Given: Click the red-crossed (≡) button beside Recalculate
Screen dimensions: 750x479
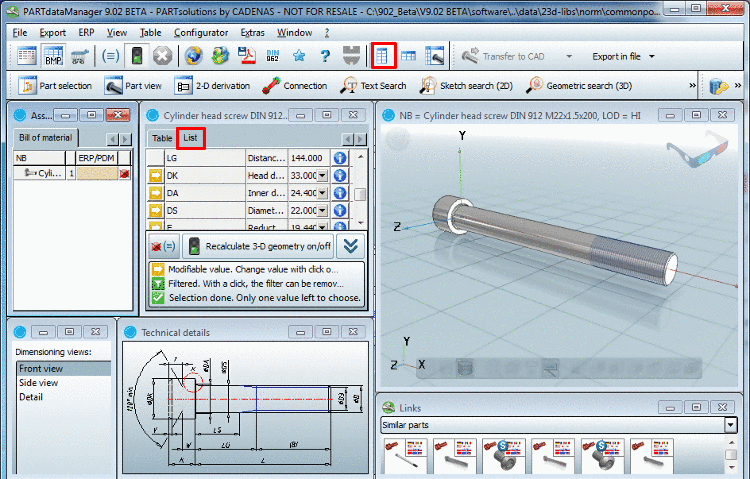Looking at the screenshot, I should pyautogui.click(x=164, y=246).
